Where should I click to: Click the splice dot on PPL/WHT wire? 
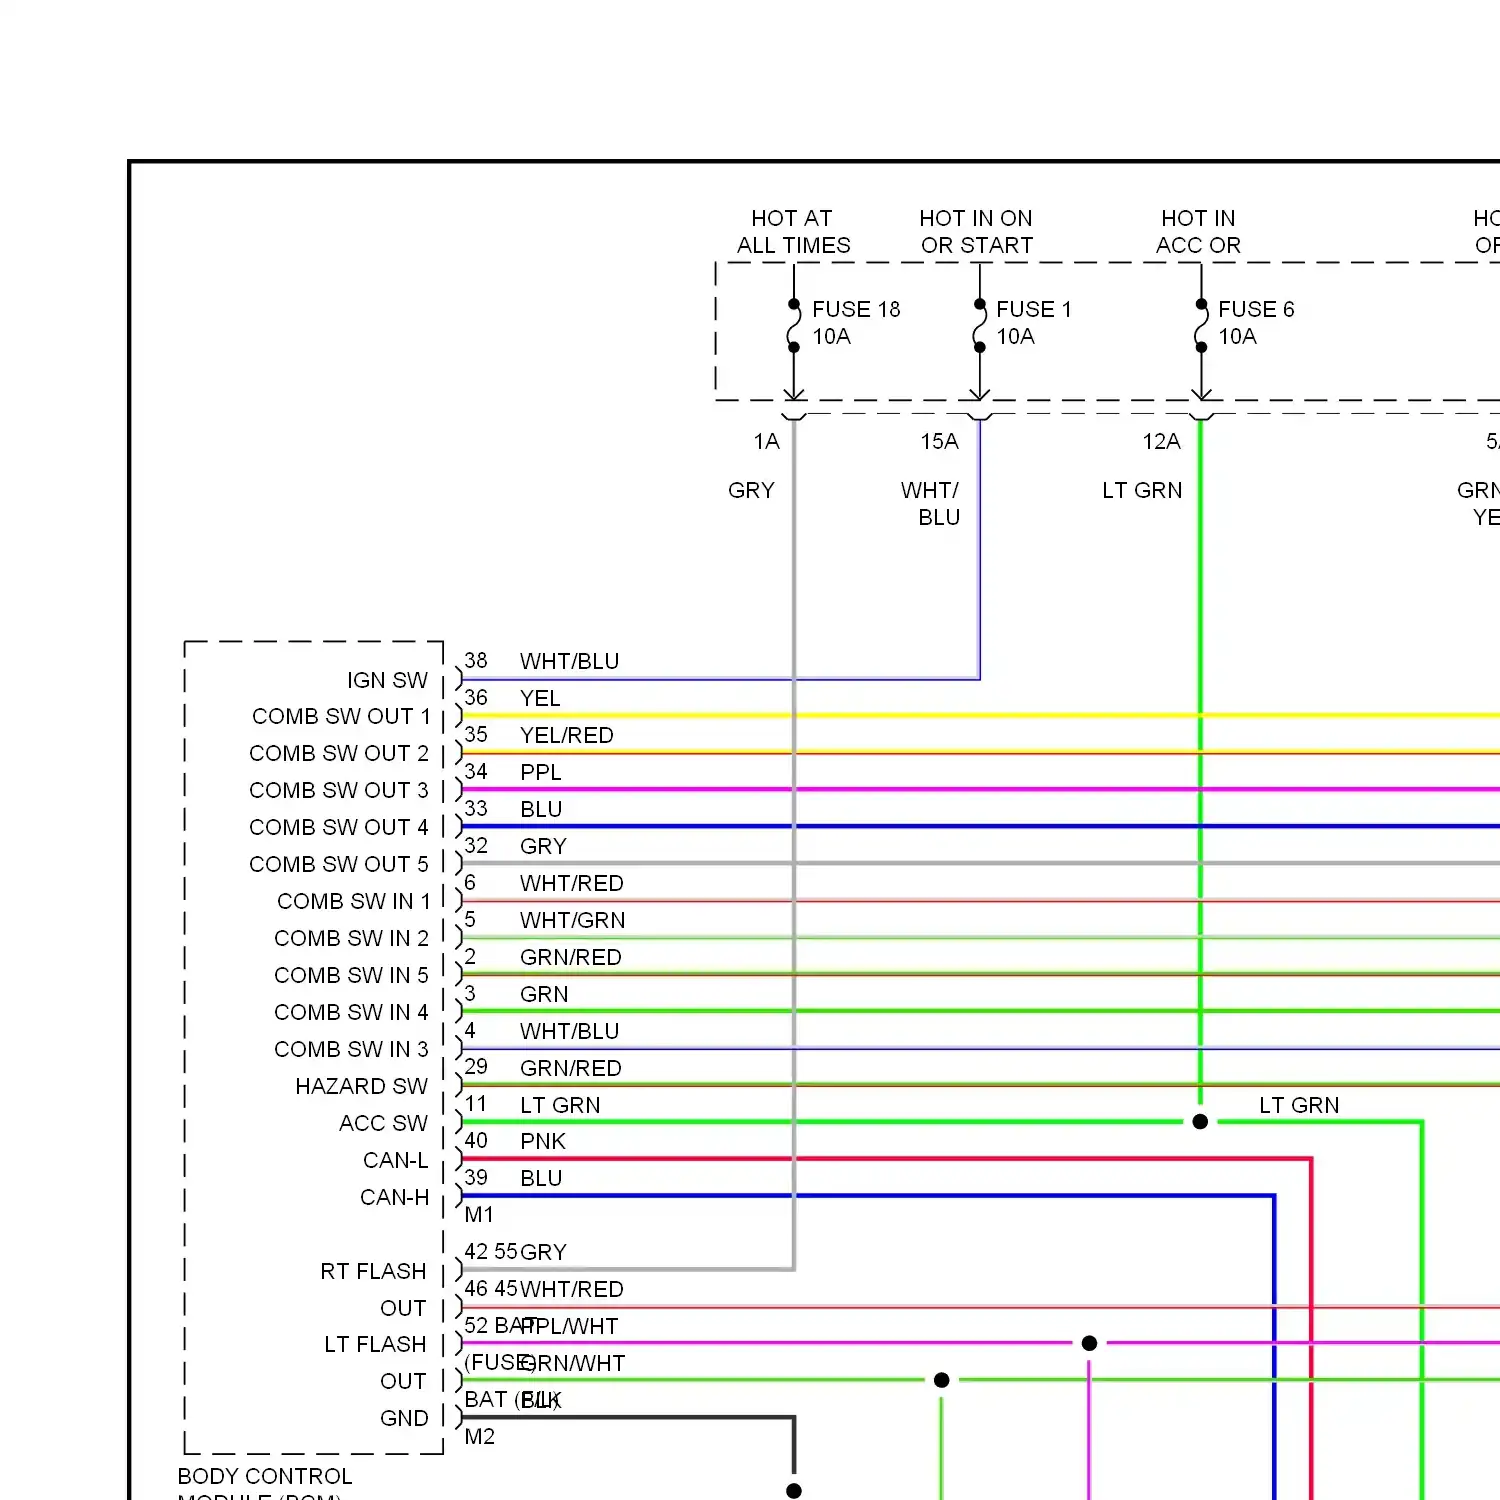point(1090,1344)
